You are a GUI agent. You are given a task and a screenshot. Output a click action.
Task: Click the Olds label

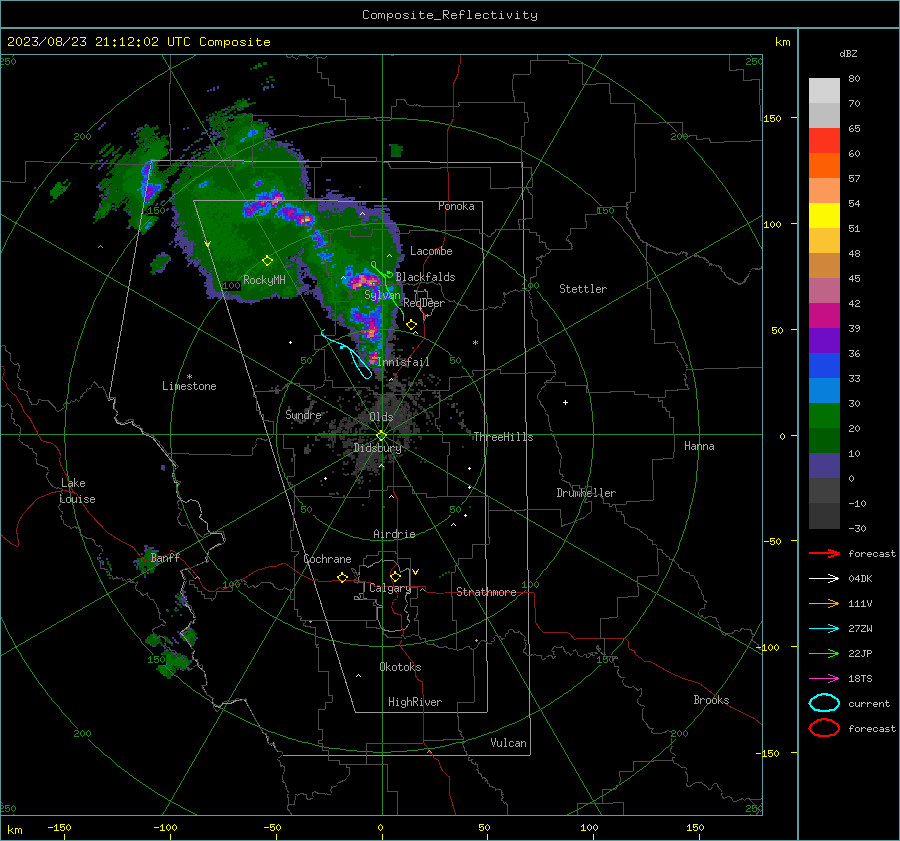[381, 417]
